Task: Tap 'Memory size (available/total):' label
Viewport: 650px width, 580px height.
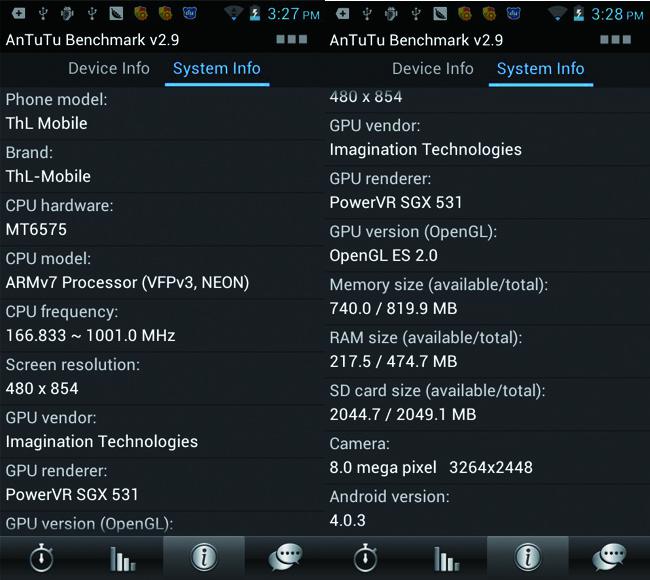Action: [439, 285]
